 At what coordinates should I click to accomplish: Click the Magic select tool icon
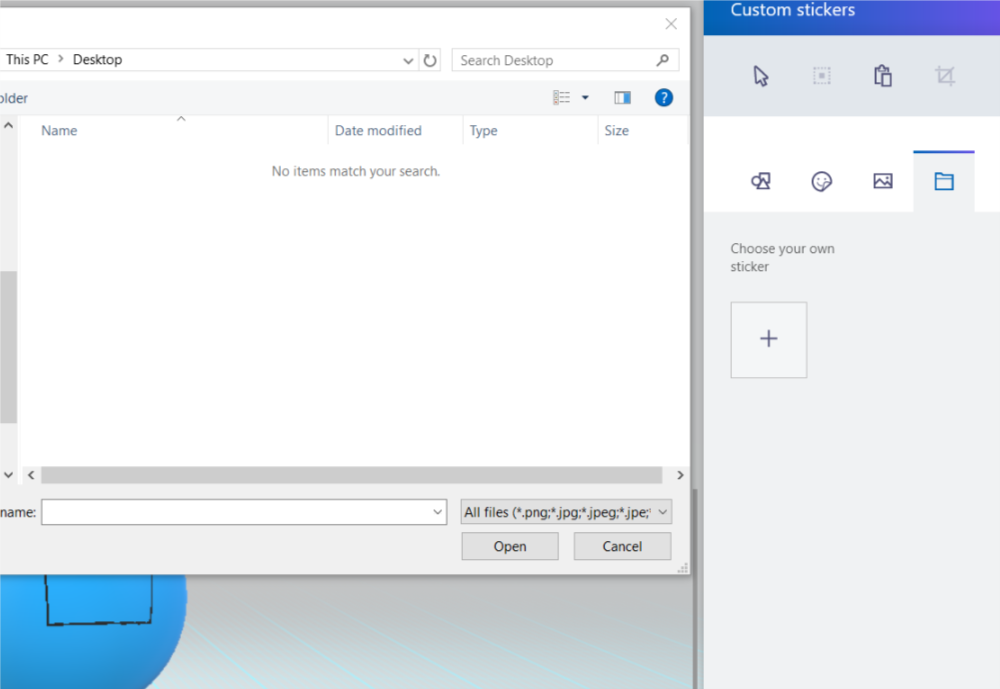click(x=821, y=76)
